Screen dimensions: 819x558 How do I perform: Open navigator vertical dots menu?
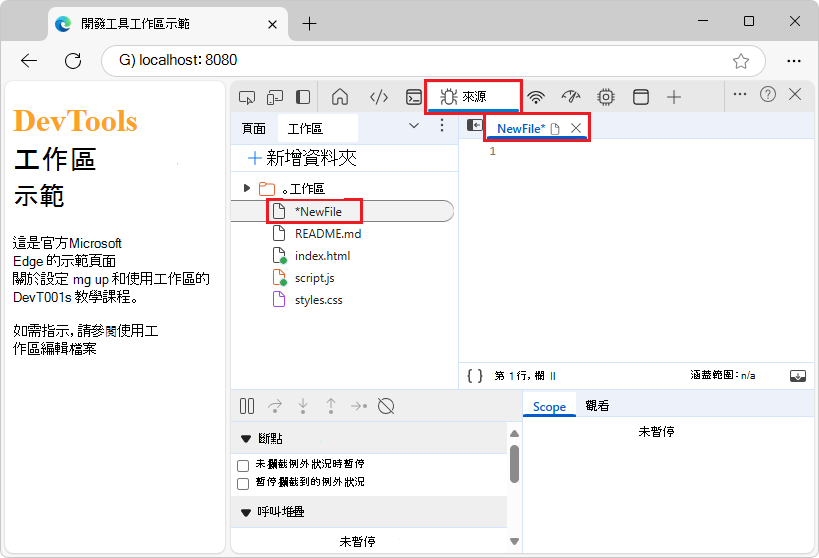pyautogui.click(x=442, y=125)
